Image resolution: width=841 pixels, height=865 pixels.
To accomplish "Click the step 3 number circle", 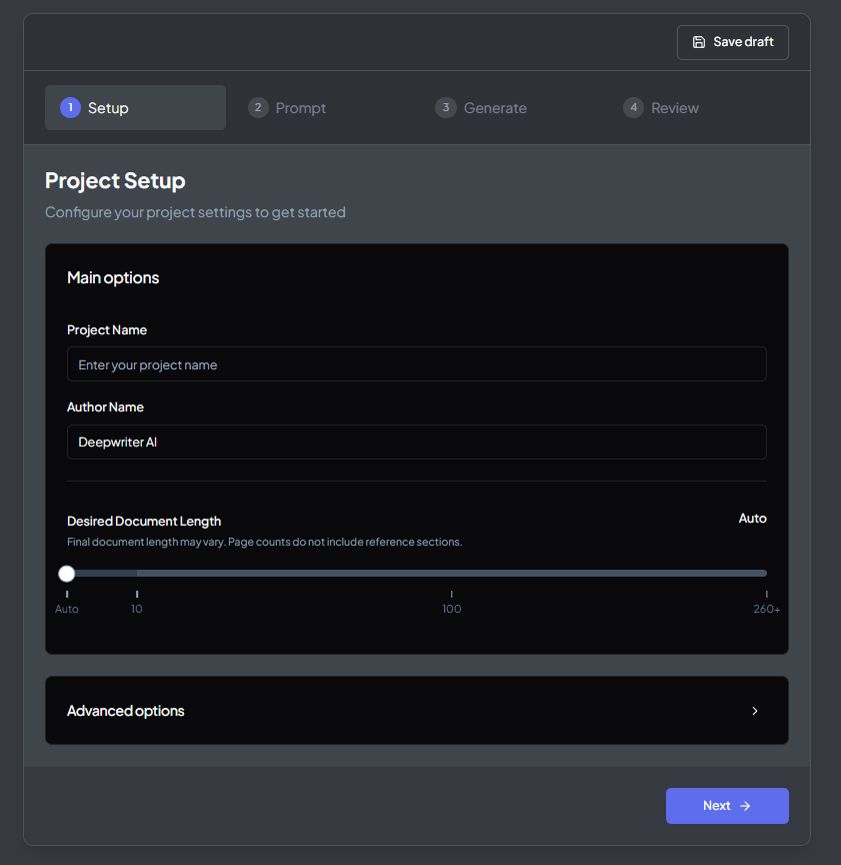I will pos(446,108).
